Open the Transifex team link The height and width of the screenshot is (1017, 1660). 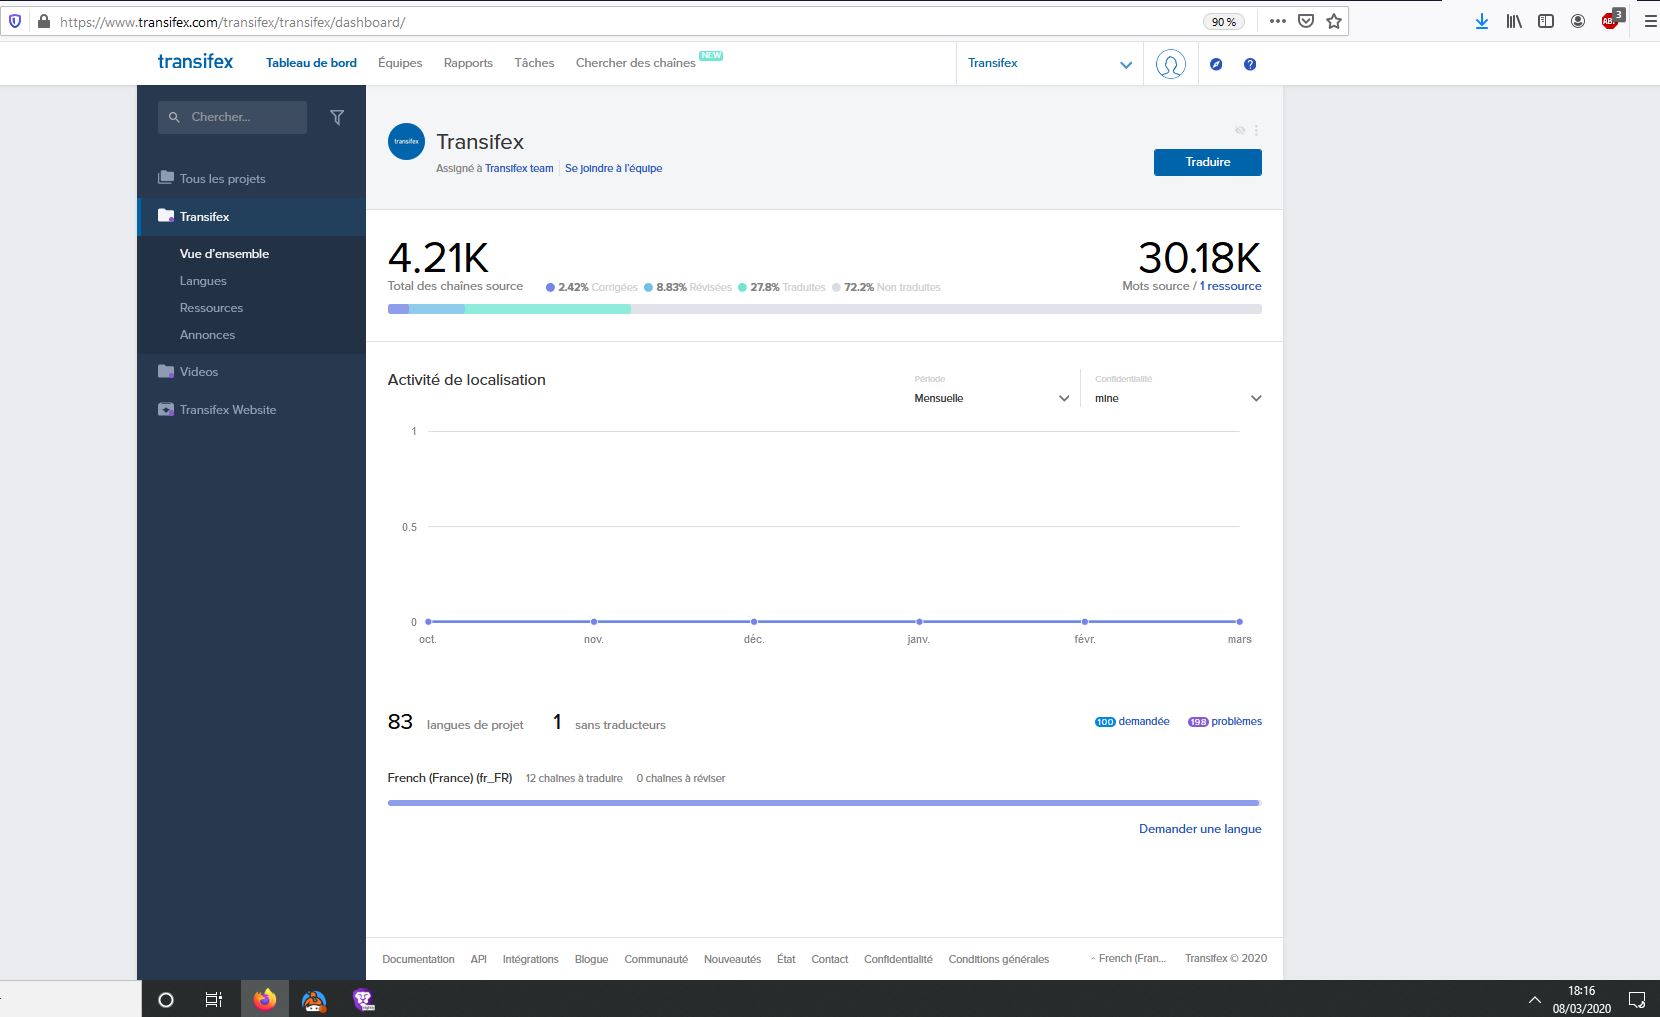coord(519,168)
